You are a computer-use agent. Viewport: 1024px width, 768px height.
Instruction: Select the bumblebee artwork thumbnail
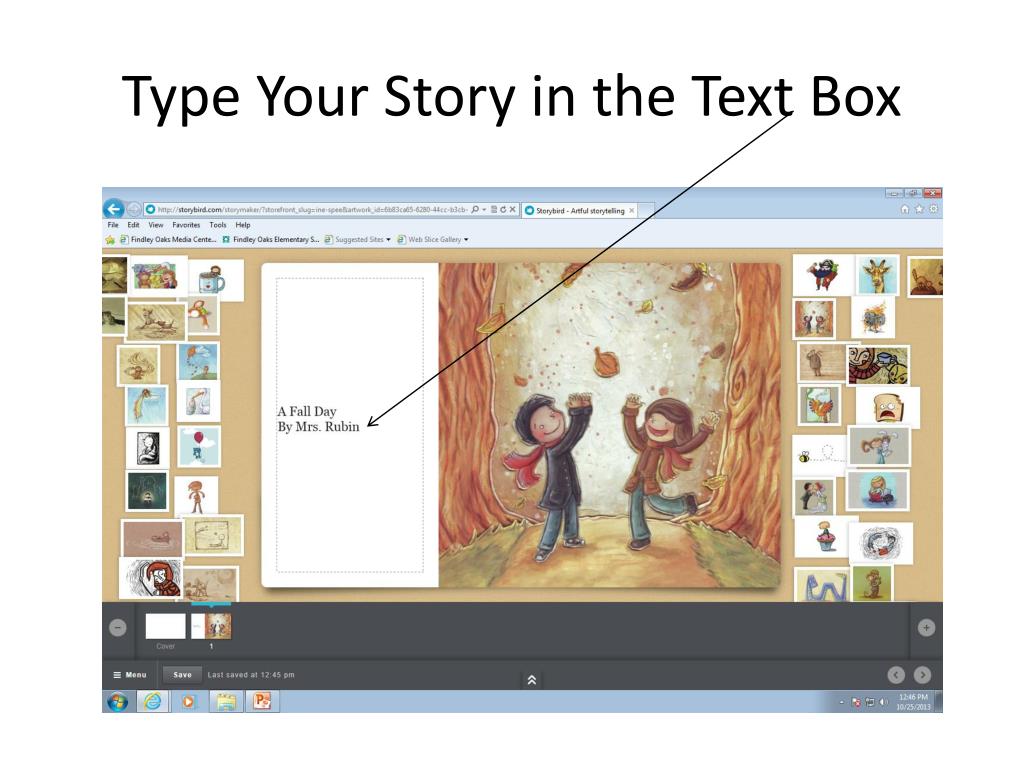pyautogui.click(x=818, y=455)
